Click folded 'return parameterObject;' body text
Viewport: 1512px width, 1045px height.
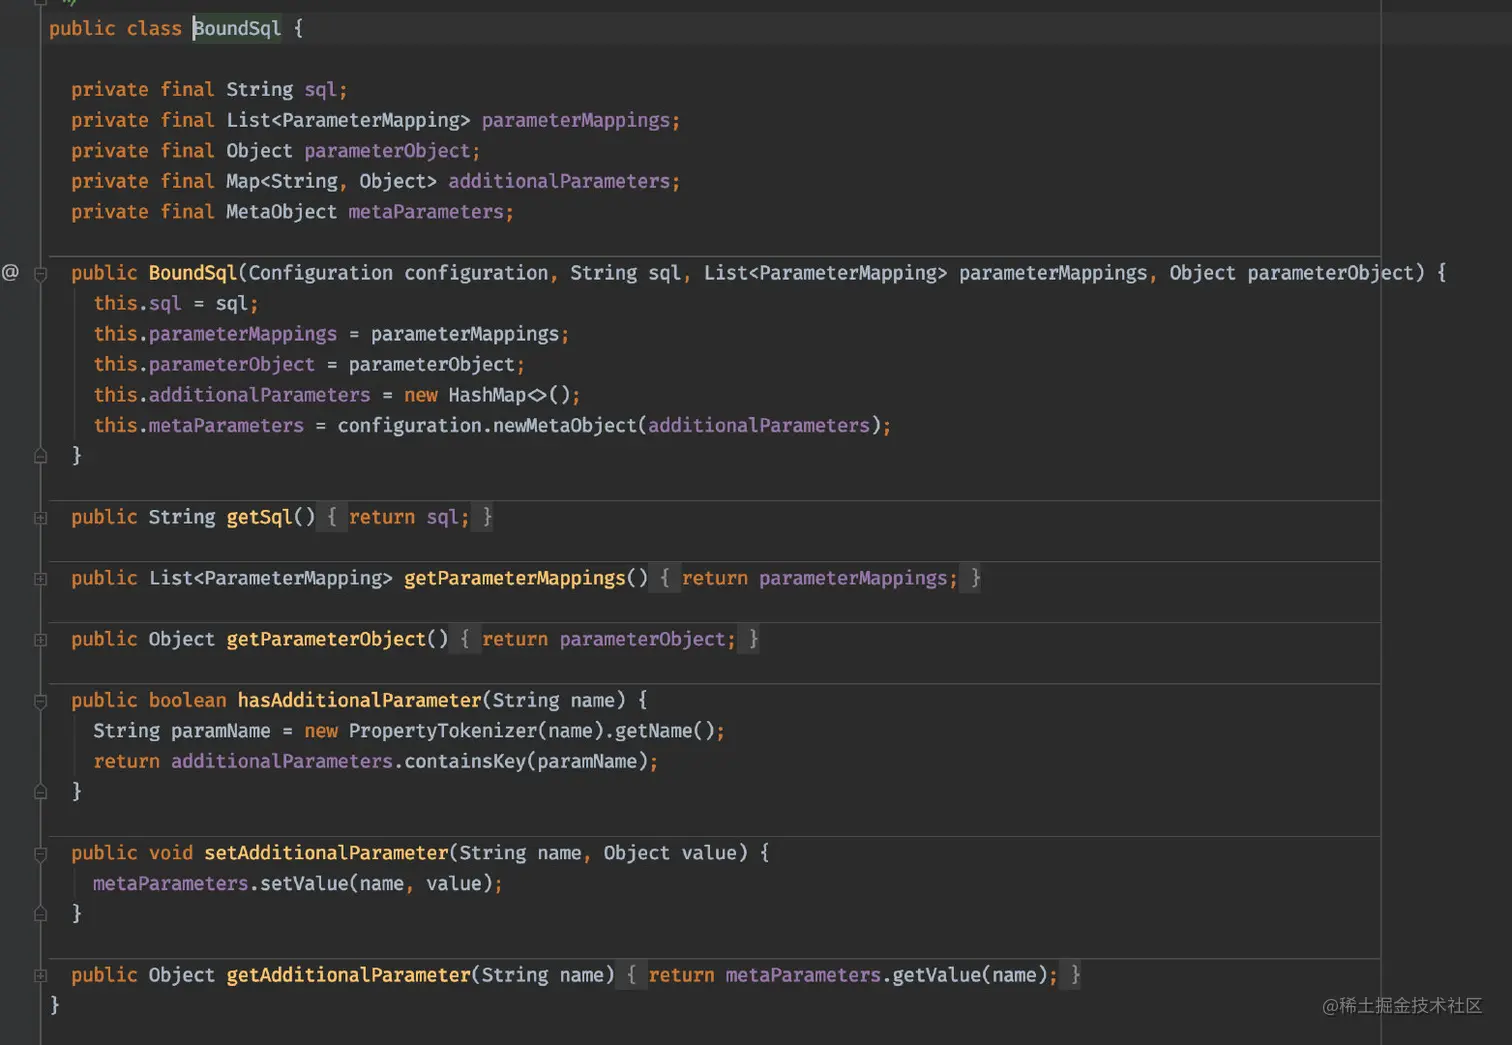(x=609, y=639)
